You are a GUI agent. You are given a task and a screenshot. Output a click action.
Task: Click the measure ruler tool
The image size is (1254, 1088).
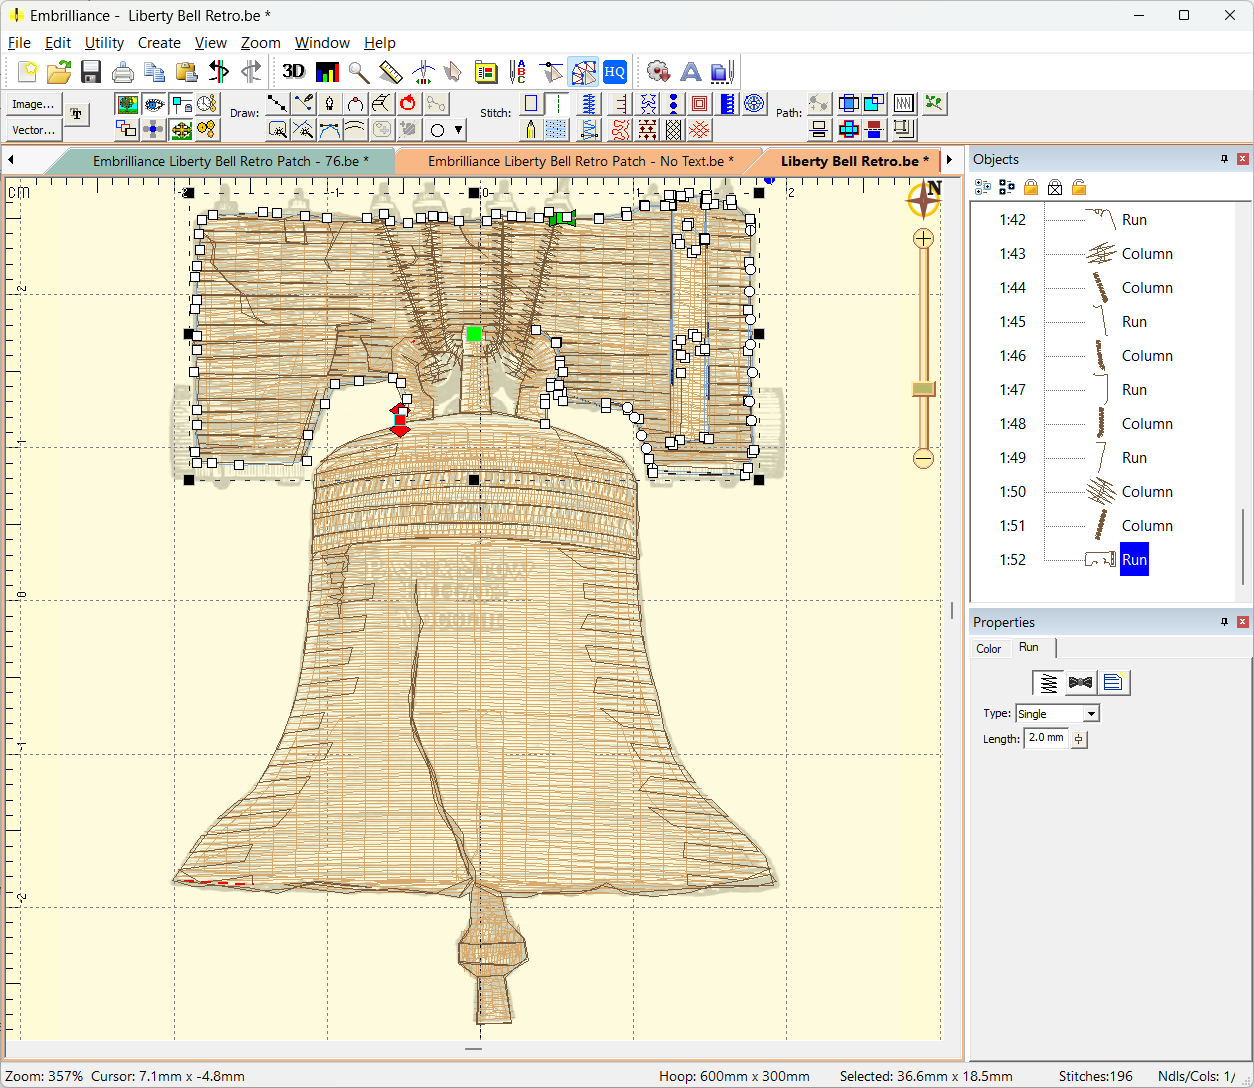(391, 71)
